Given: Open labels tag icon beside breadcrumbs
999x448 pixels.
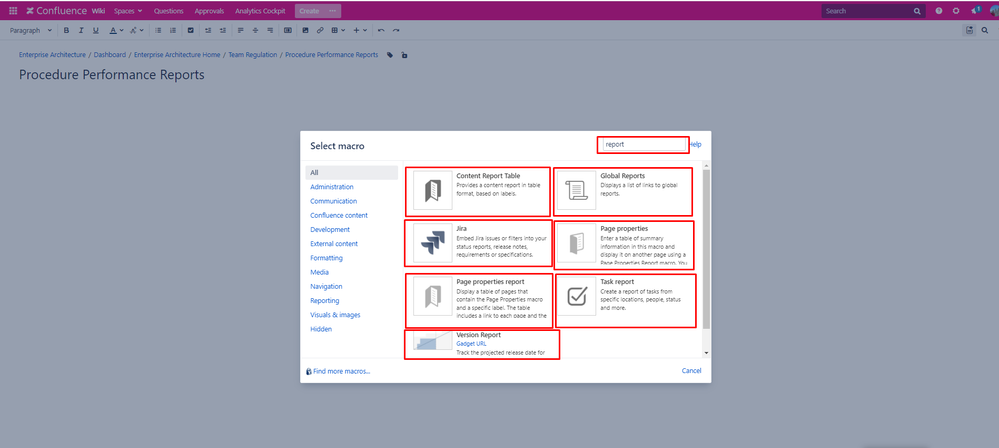Looking at the screenshot, I should [391, 55].
